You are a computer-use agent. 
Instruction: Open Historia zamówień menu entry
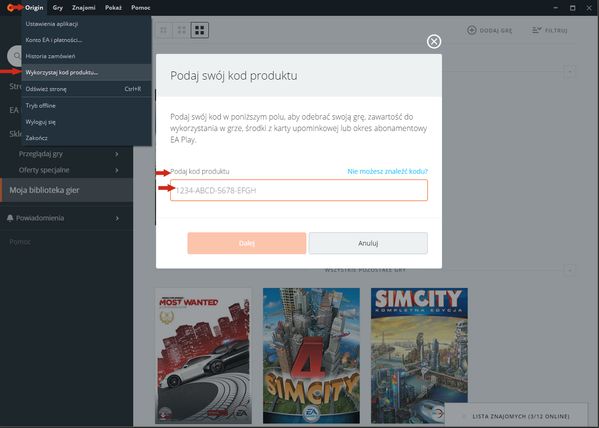[x=86, y=56]
